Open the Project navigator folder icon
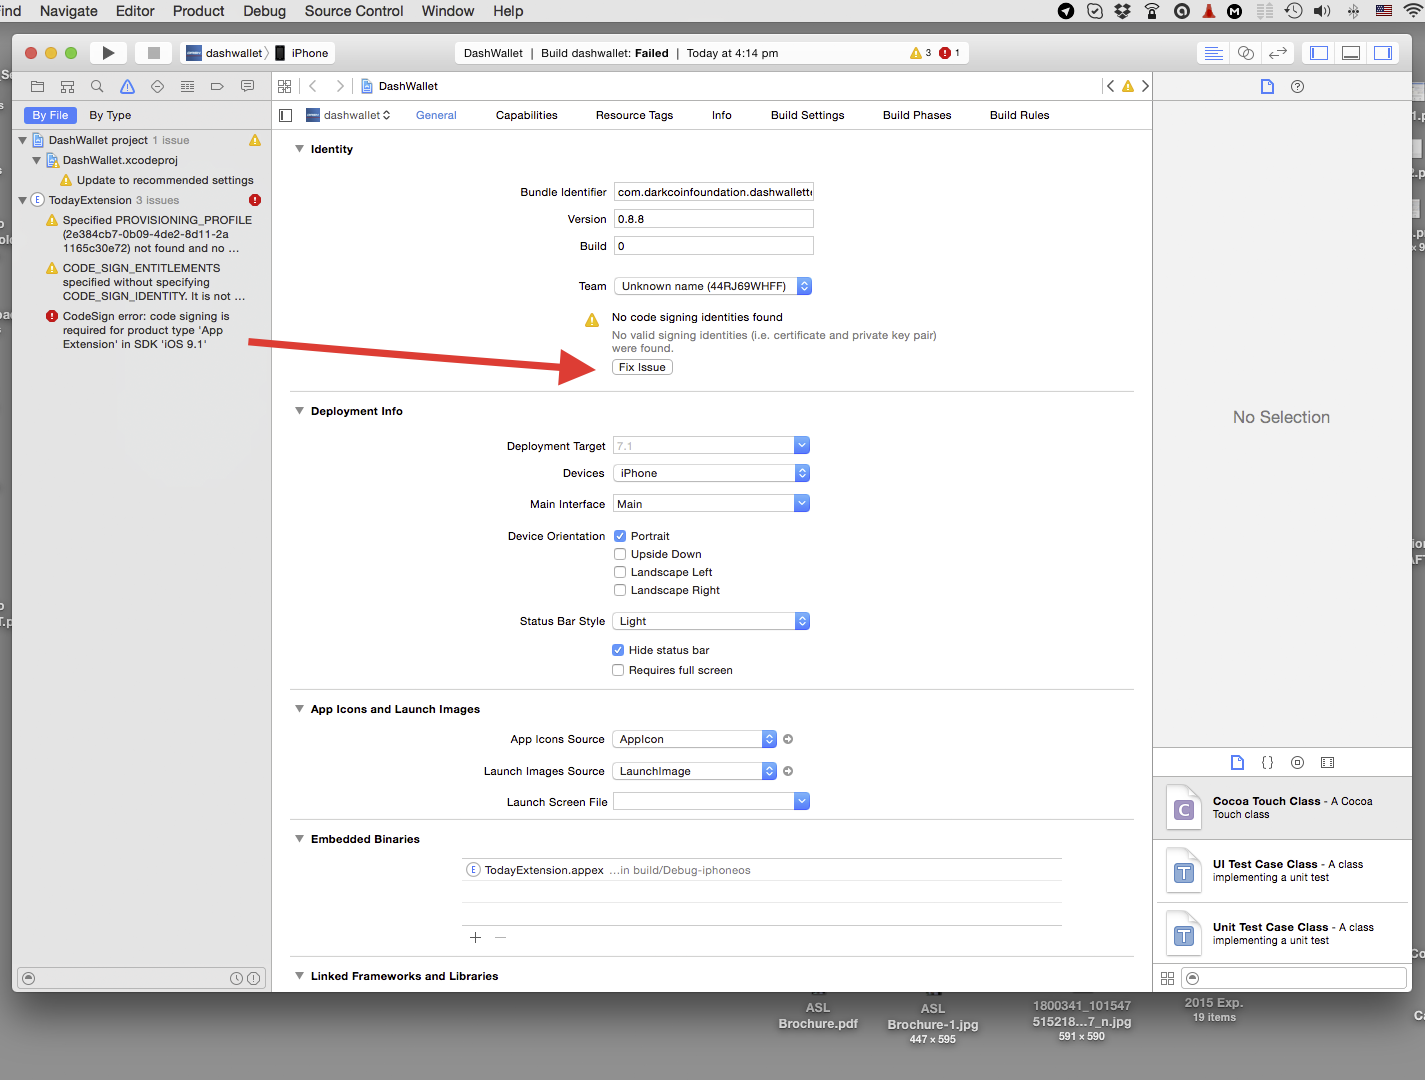 (x=38, y=87)
